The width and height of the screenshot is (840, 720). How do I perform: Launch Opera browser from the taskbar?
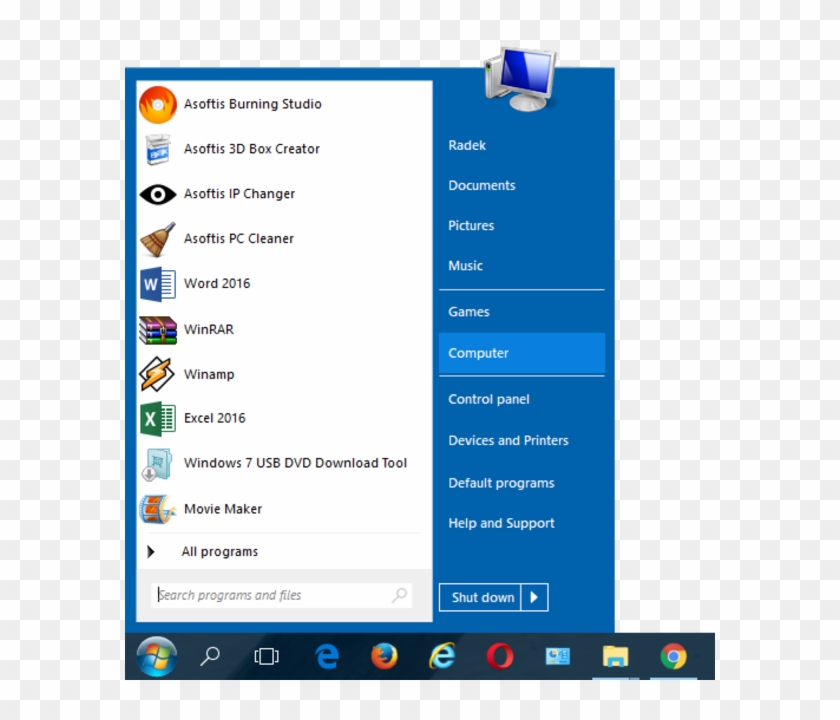[500, 656]
